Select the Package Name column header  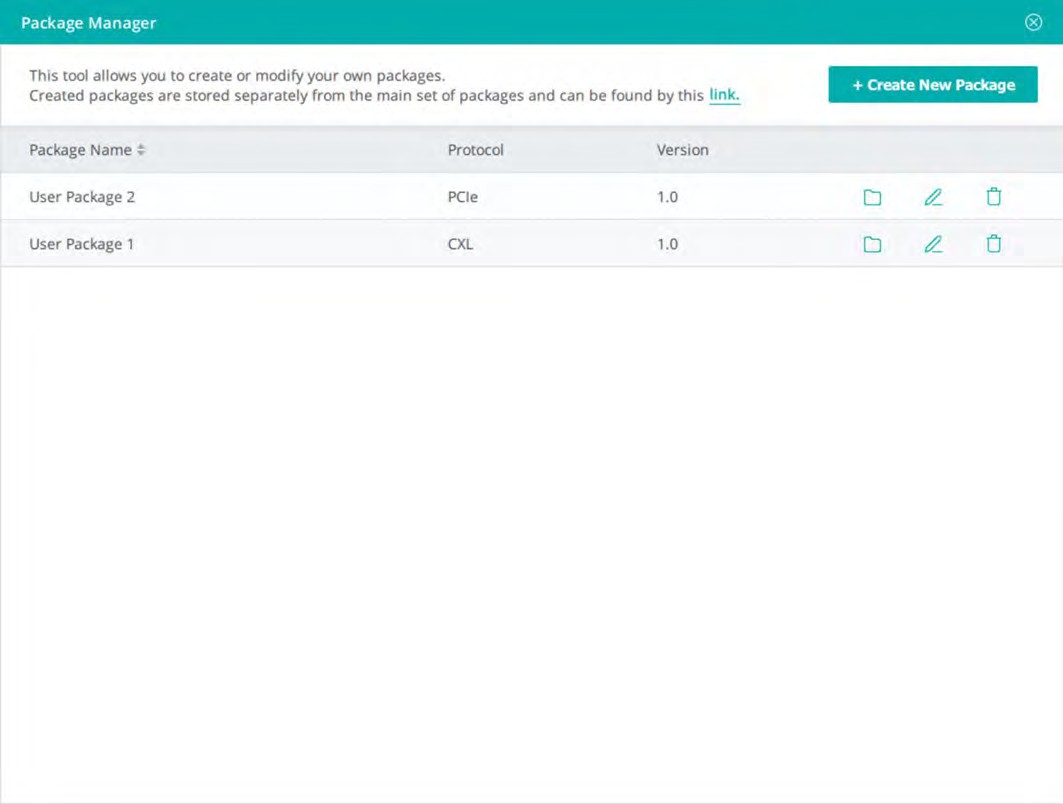click(x=80, y=150)
